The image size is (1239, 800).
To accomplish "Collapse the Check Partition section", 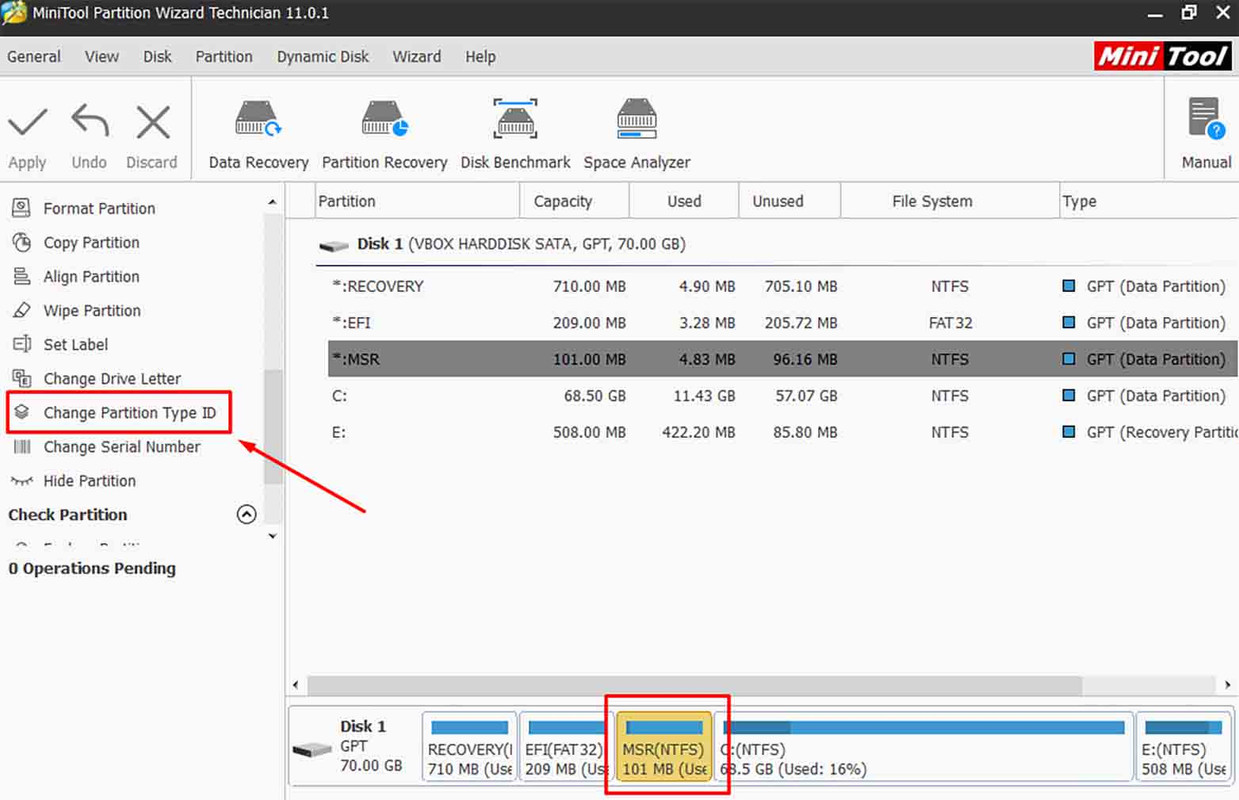I will pos(246,514).
